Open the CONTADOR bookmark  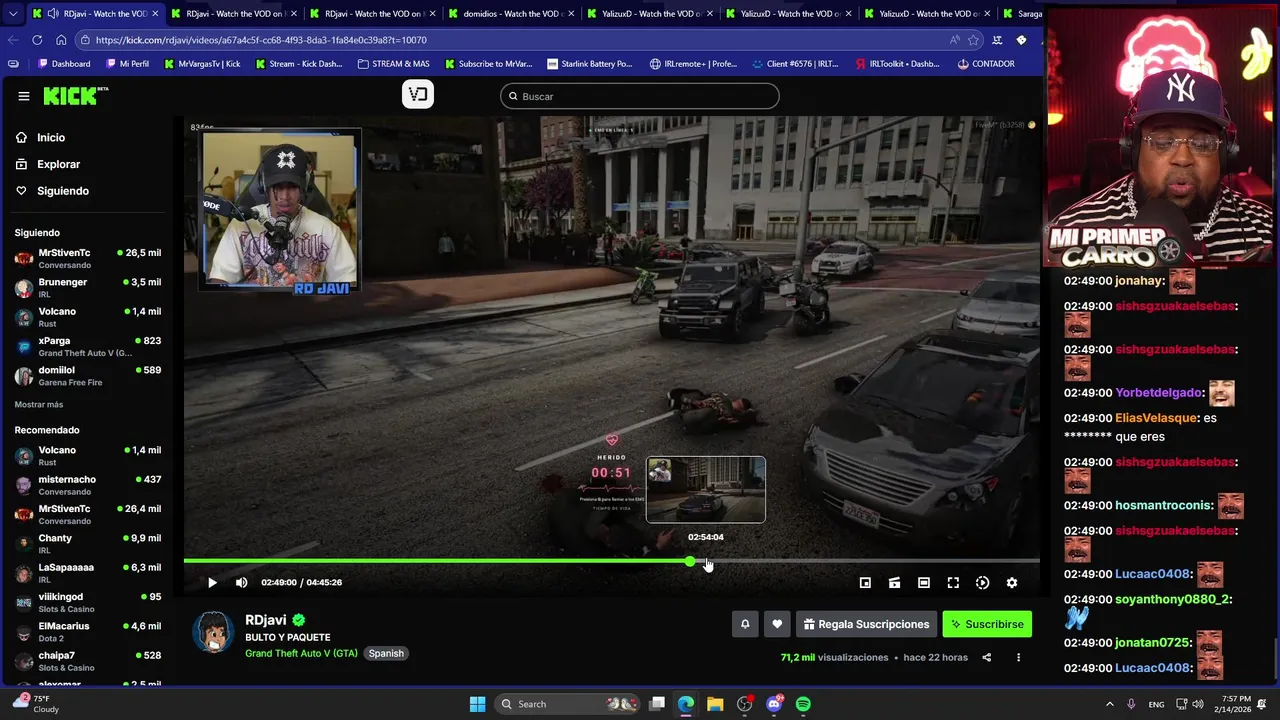coord(986,64)
